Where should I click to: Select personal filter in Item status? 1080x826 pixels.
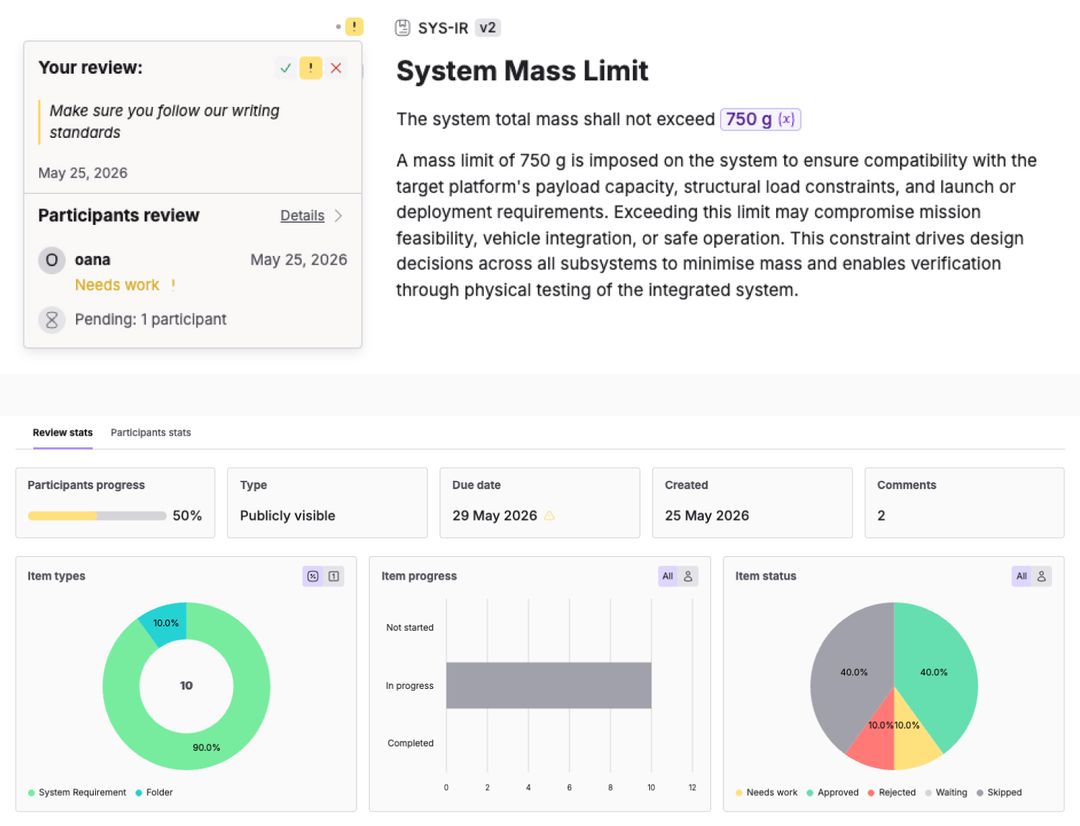pos(1041,576)
